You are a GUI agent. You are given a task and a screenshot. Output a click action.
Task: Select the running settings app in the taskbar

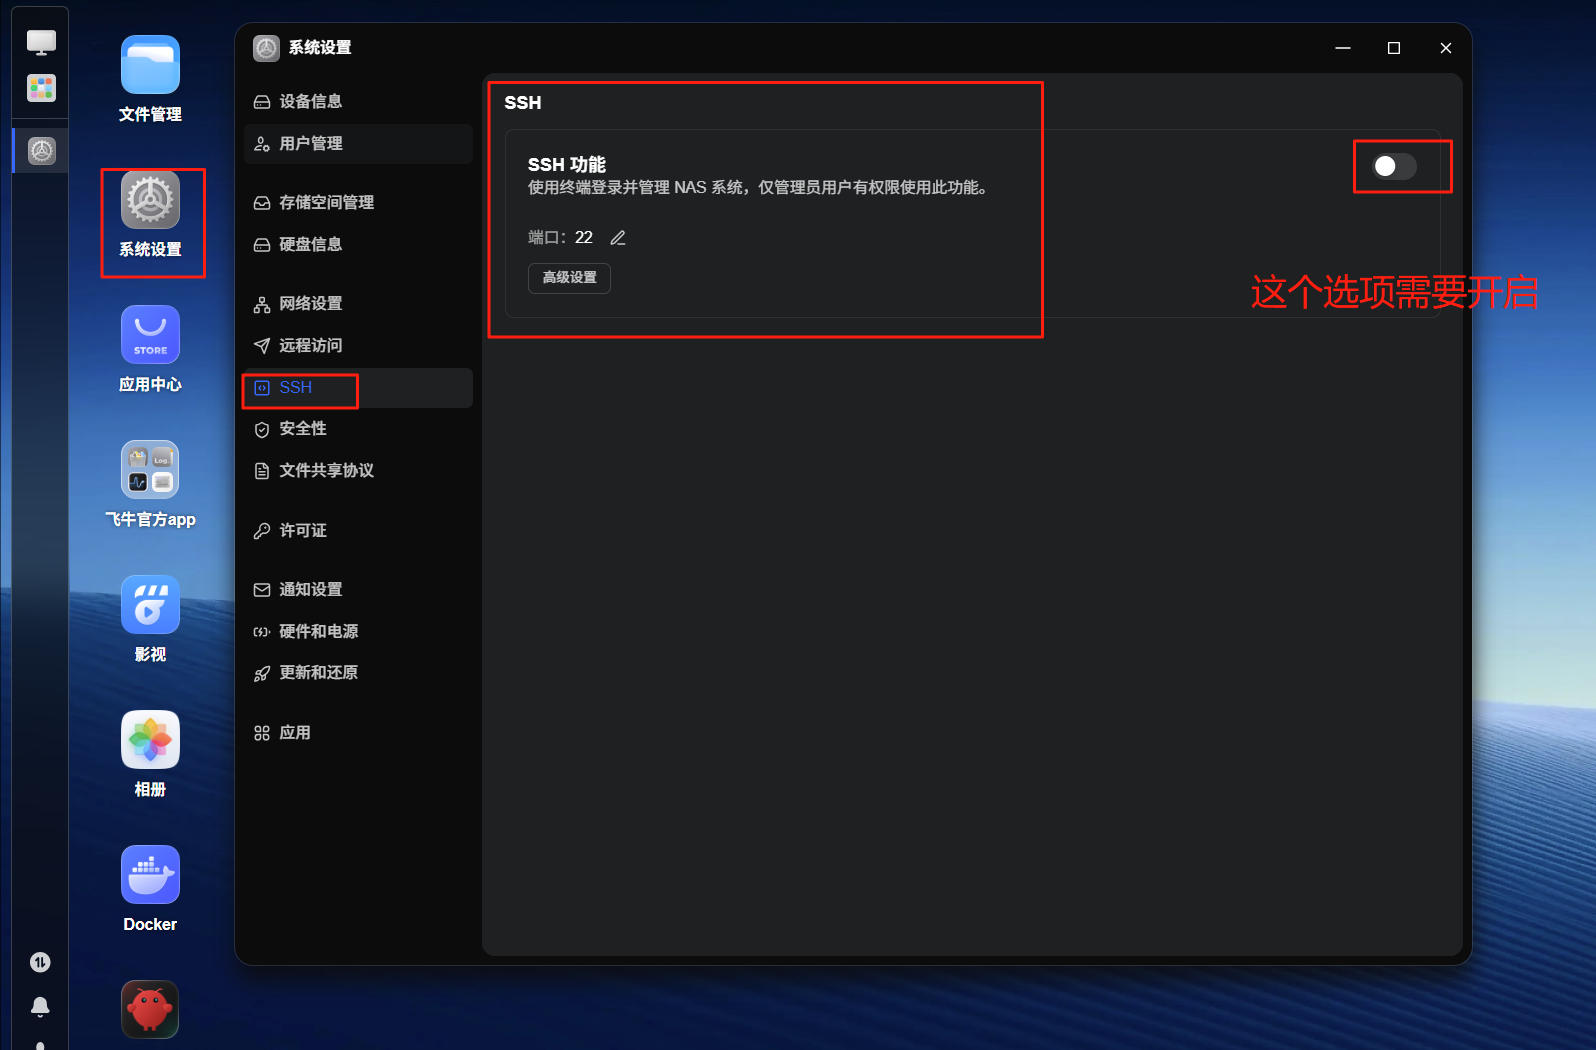41,151
